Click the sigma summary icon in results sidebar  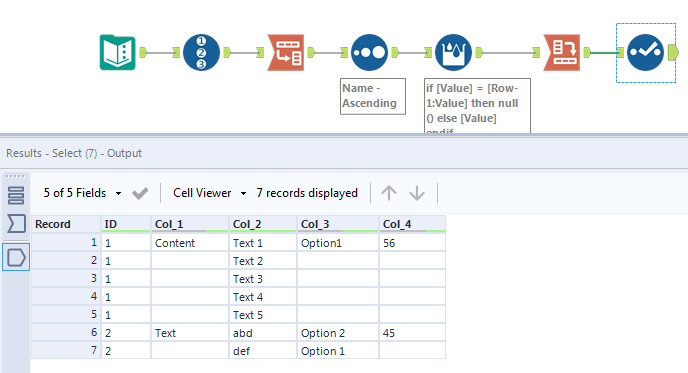(x=16, y=224)
